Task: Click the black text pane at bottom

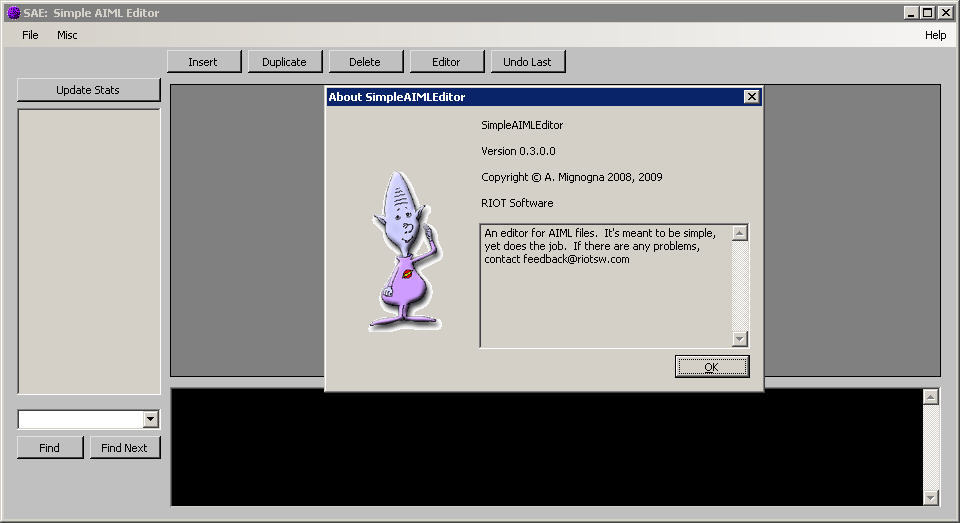Action: (x=547, y=447)
